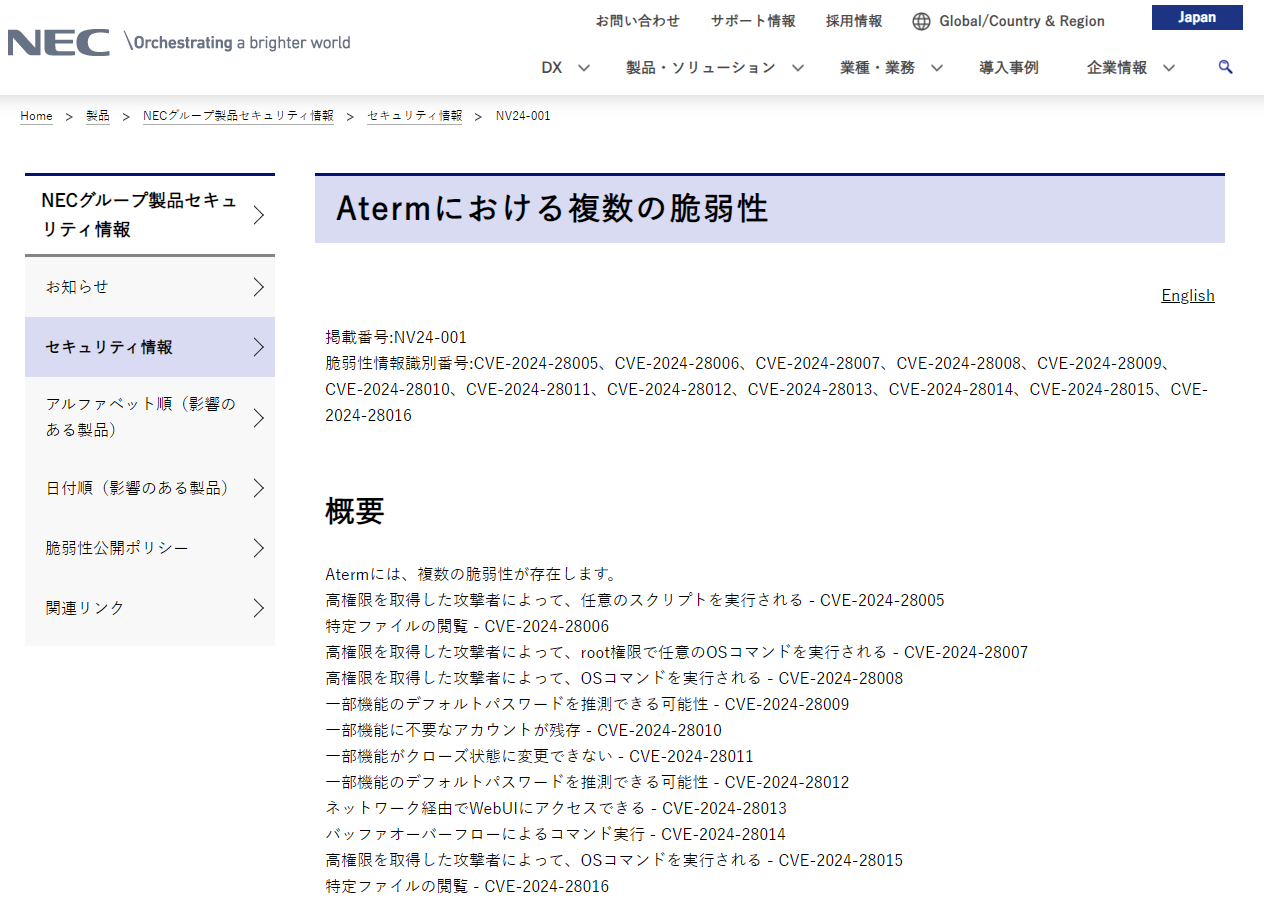Click arrow beside NECグループ製品セキュリティ情報 sidebar heading

(x=259, y=215)
